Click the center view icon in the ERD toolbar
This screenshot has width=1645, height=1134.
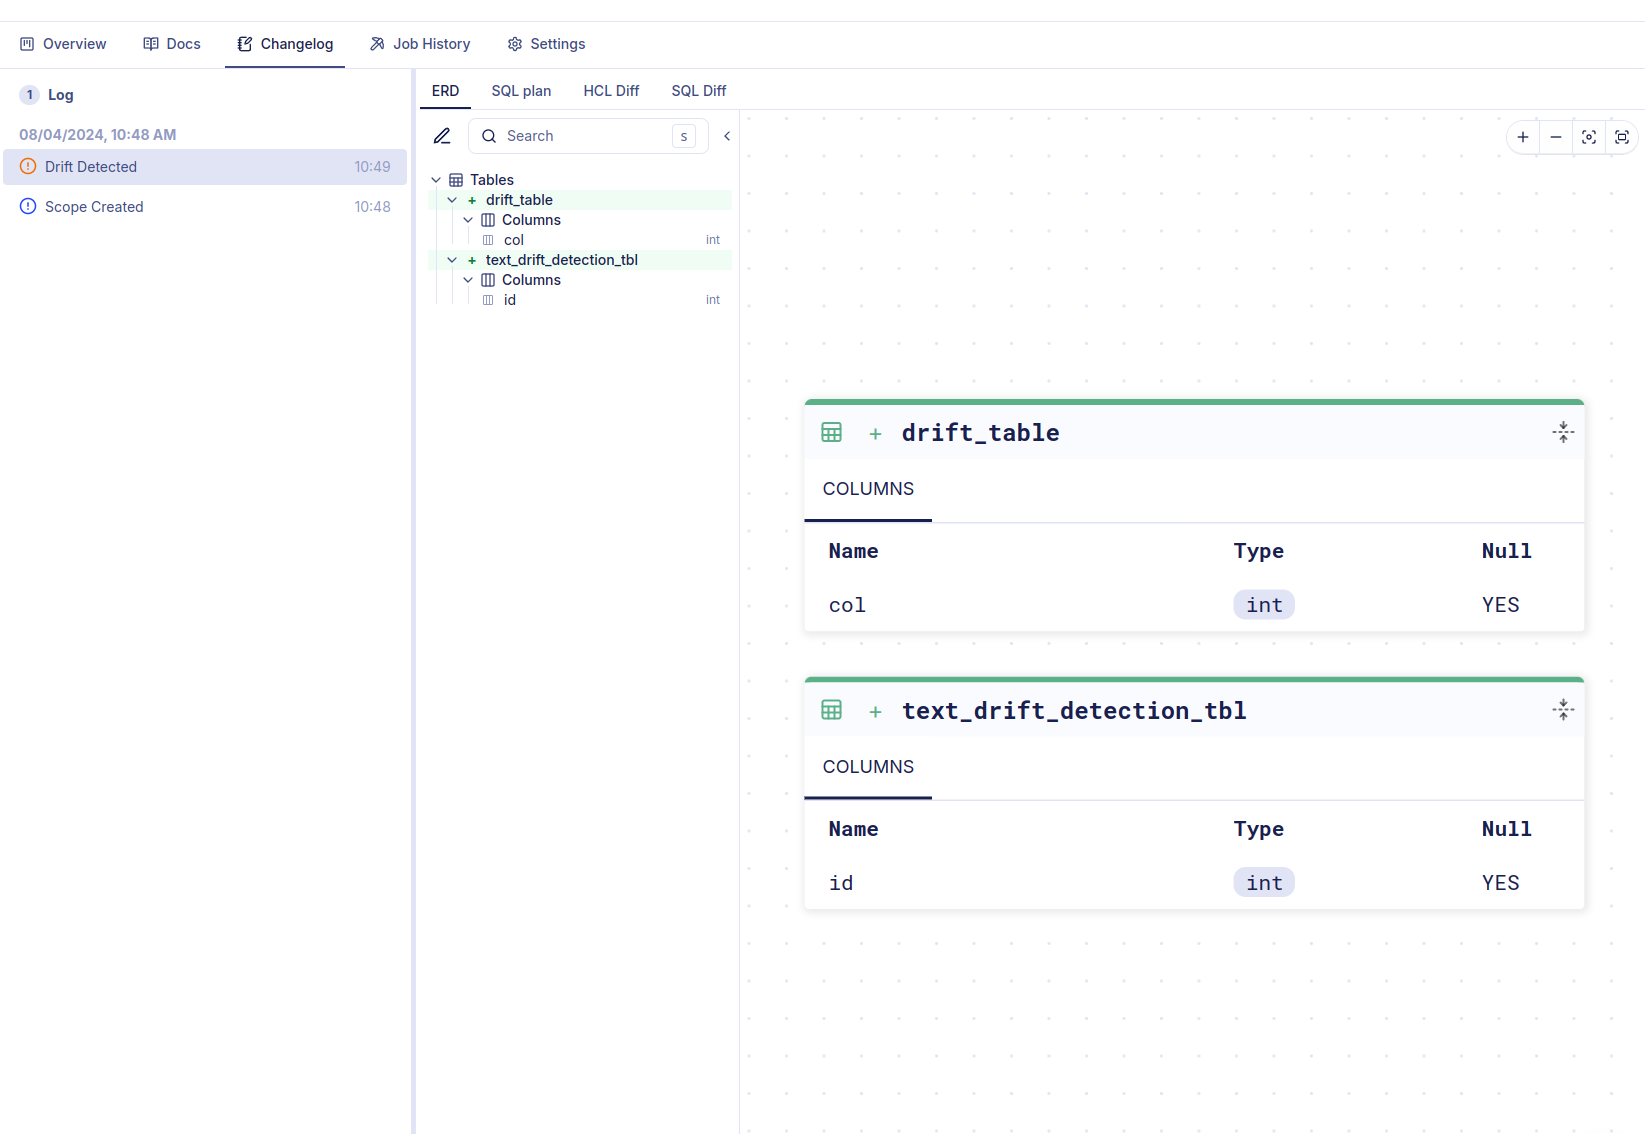pos(1588,137)
